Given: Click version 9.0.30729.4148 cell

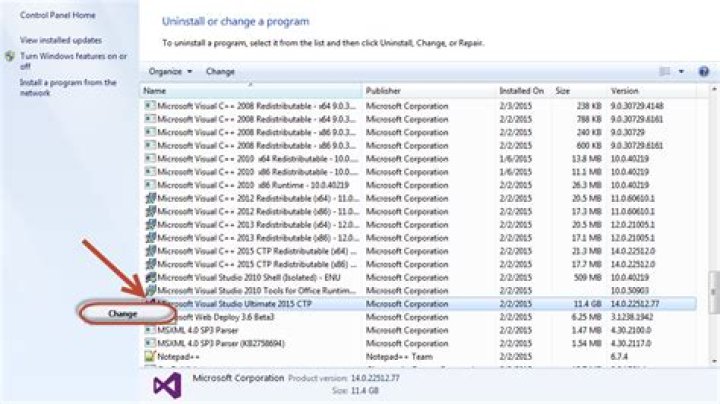Looking at the screenshot, I should (637, 106).
